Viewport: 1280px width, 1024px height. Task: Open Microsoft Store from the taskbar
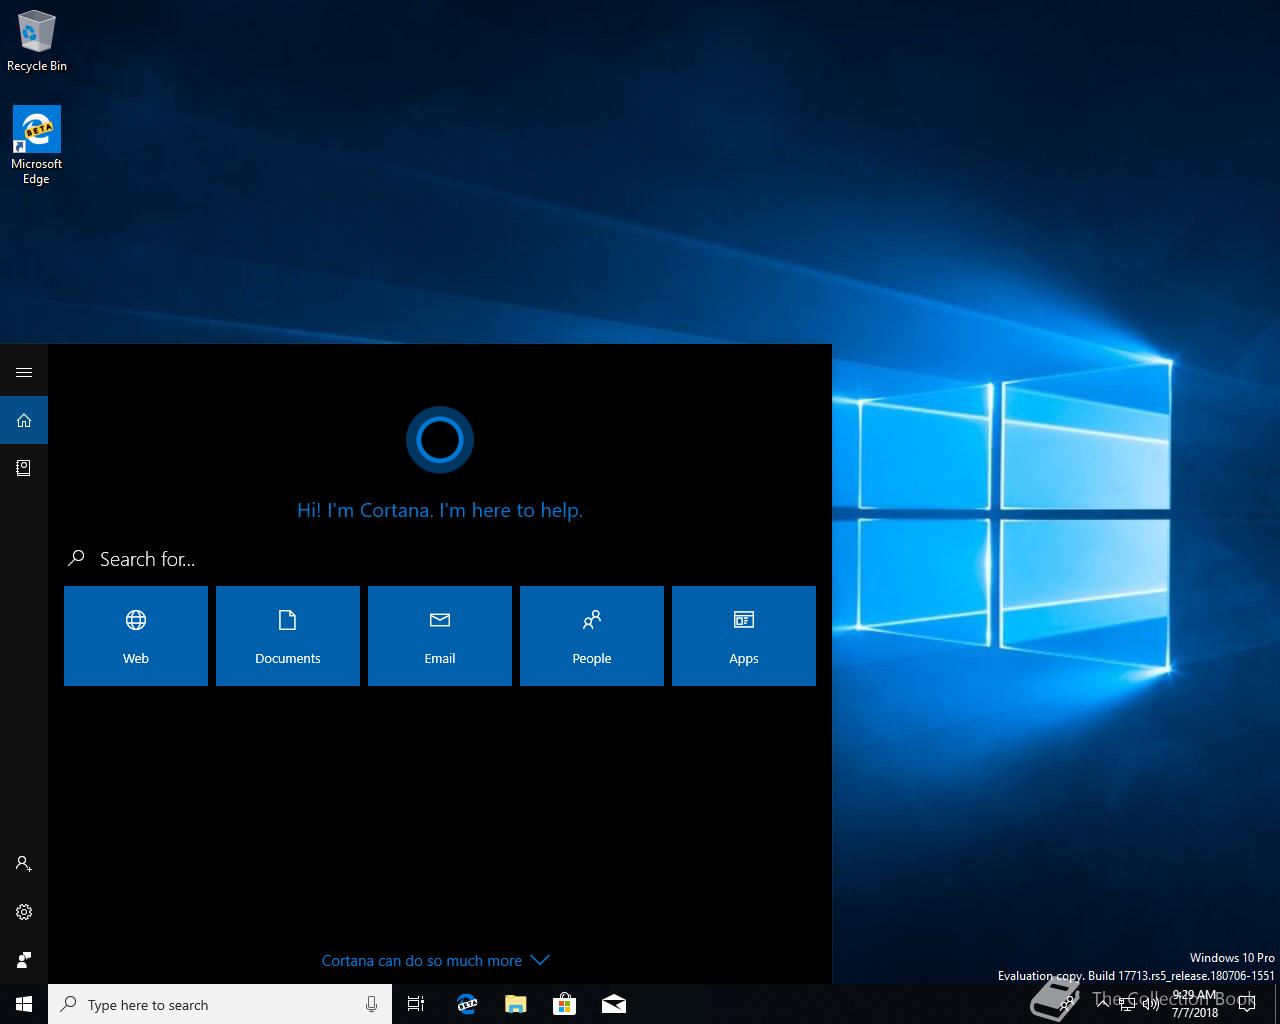564,1004
